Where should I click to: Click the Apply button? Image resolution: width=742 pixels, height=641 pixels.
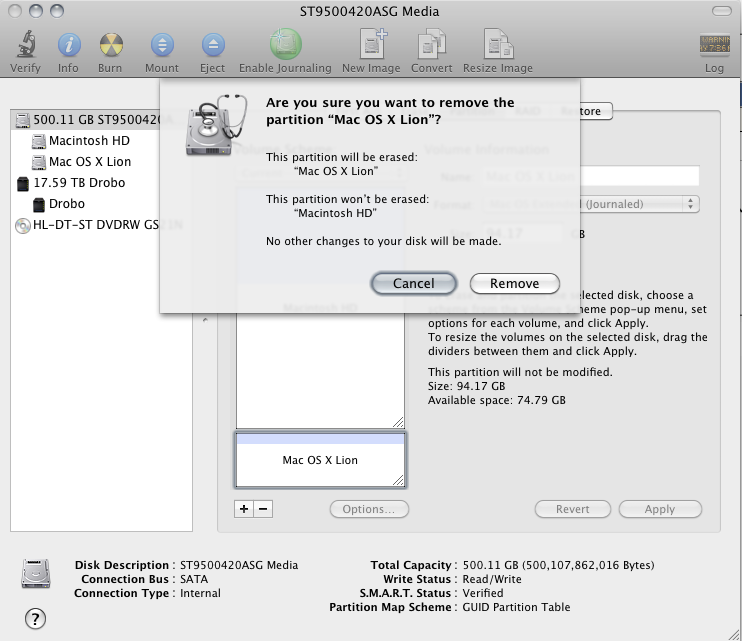tap(660, 509)
